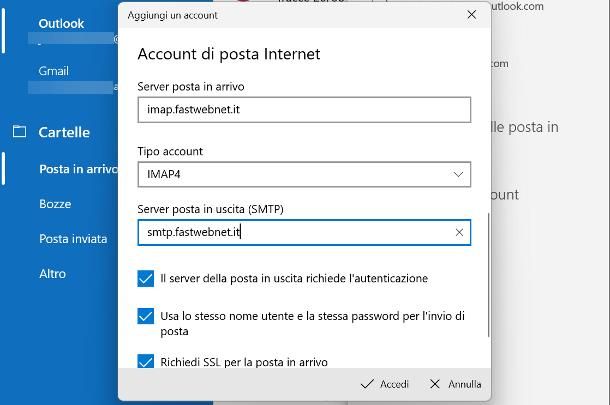Toggle same username and password checkbox

coord(146,316)
